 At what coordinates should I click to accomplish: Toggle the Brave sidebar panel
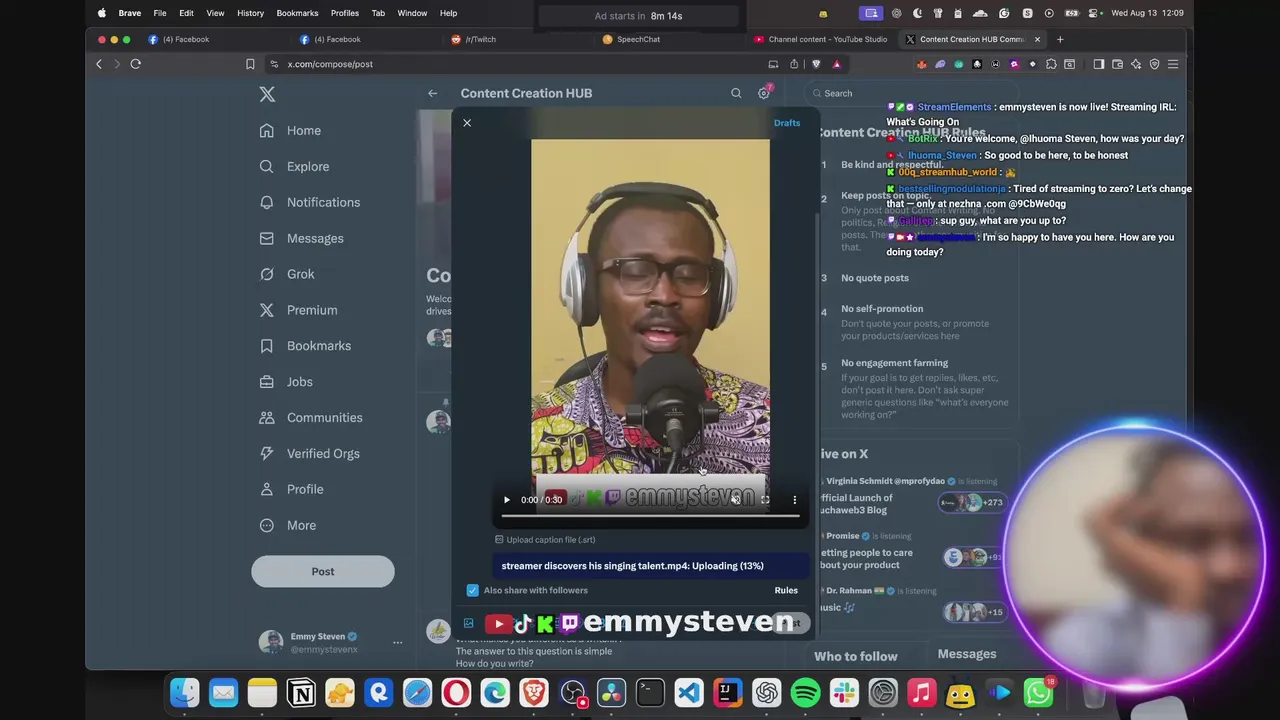[x=1098, y=64]
